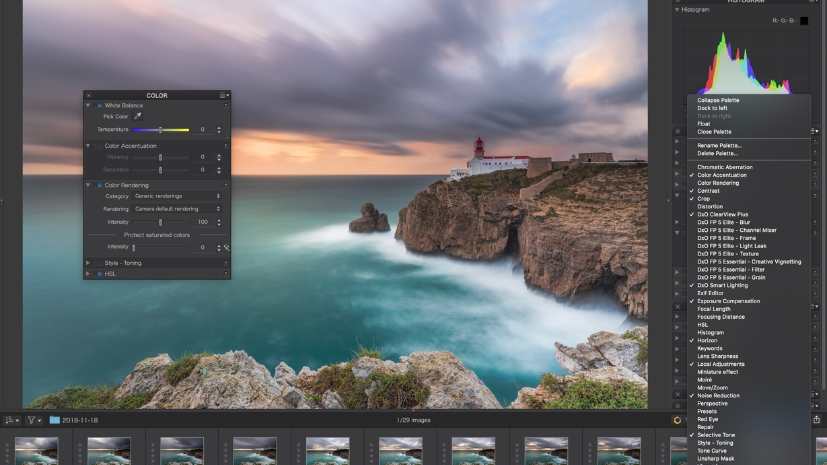Click the magic wand beside protect saturated colors
Viewport: 827px width, 465px height.
[x=227, y=247]
